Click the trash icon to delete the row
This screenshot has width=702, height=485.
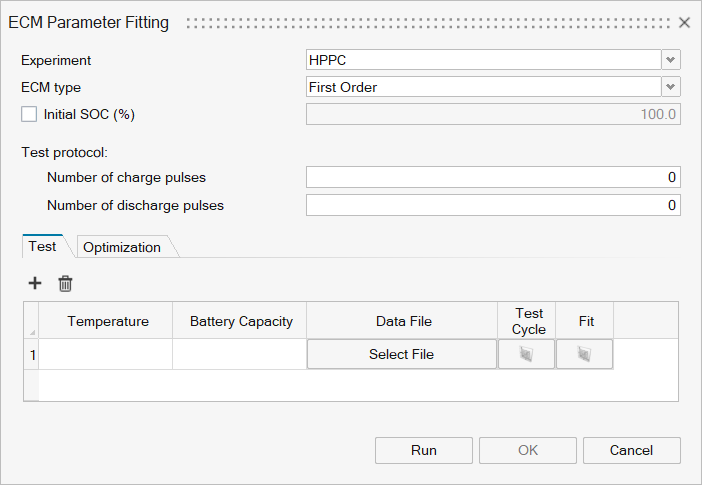coord(65,283)
